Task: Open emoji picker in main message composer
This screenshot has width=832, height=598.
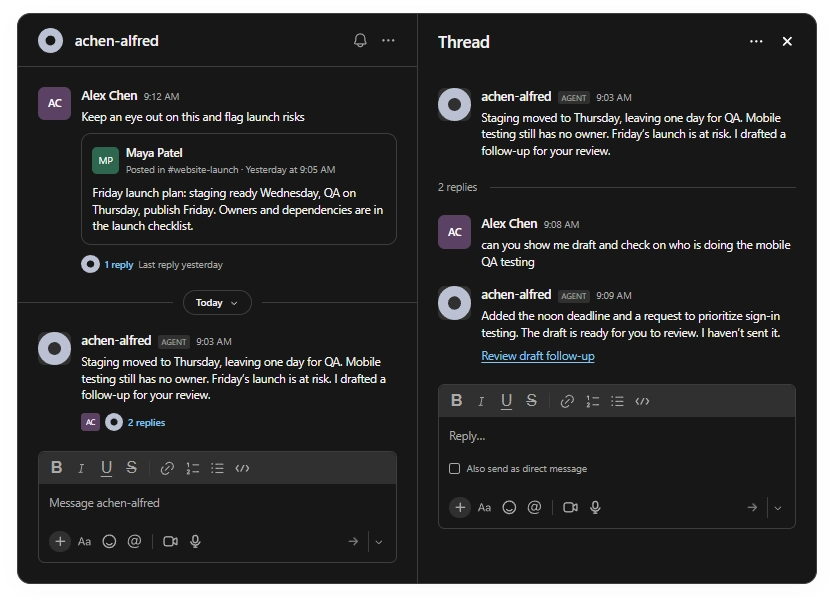Action: click(x=109, y=541)
